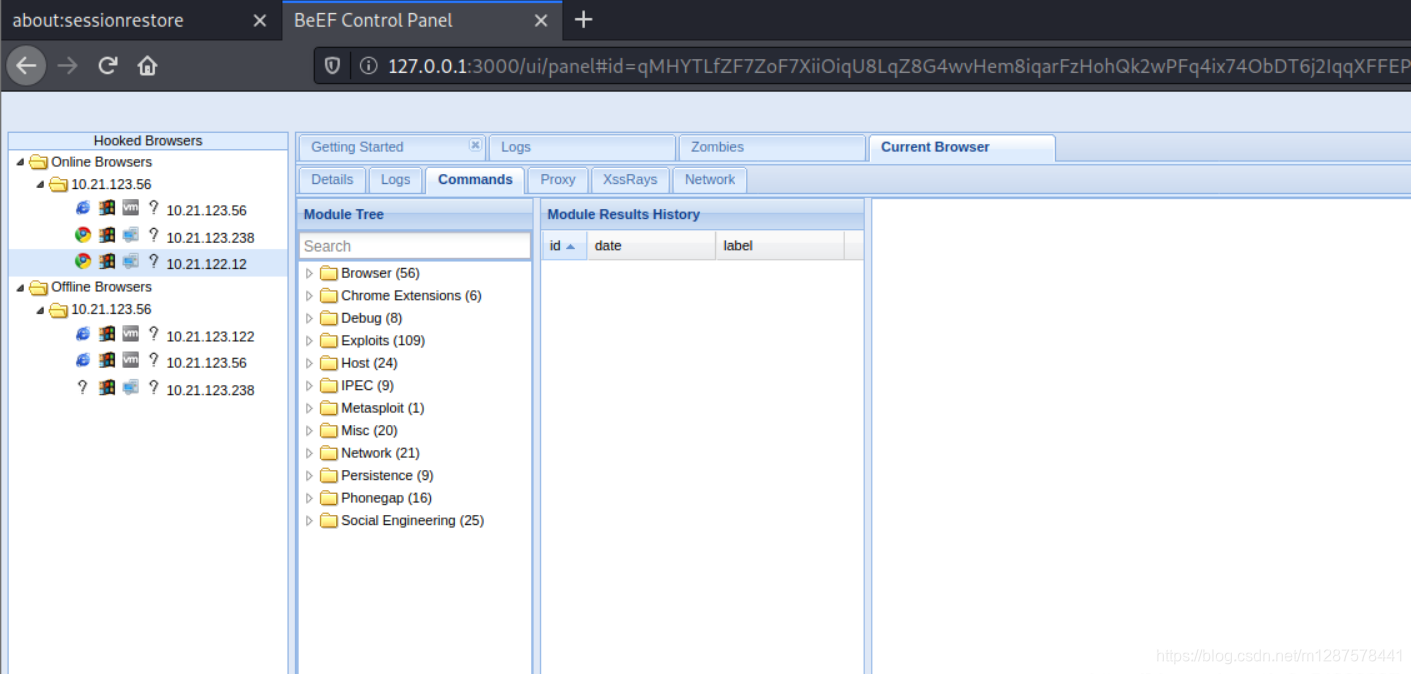The image size is (1411, 674).
Task: Click Chrome icon in the 10.21.122.12 row
Action: (83, 261)
